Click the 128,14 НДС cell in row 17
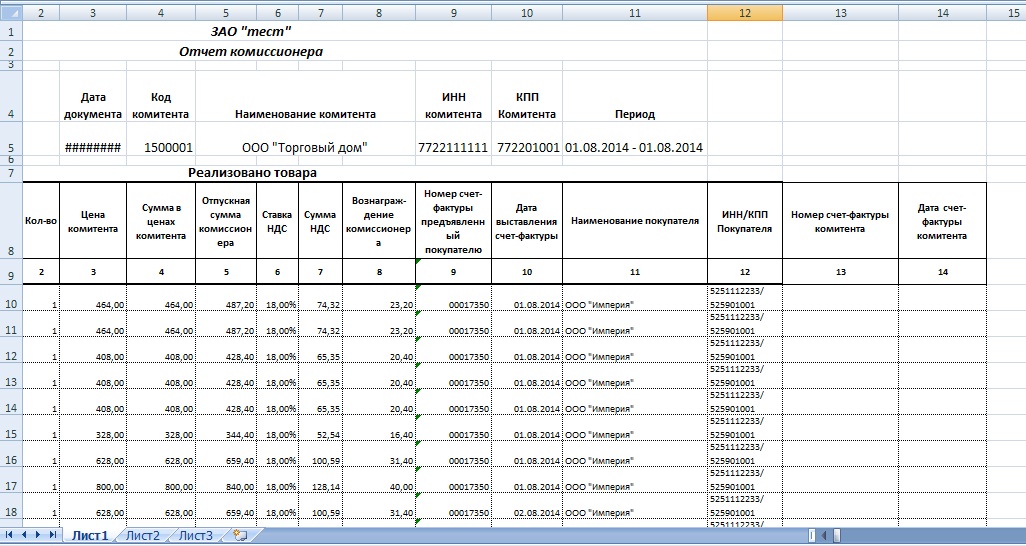 pos(320,480)
